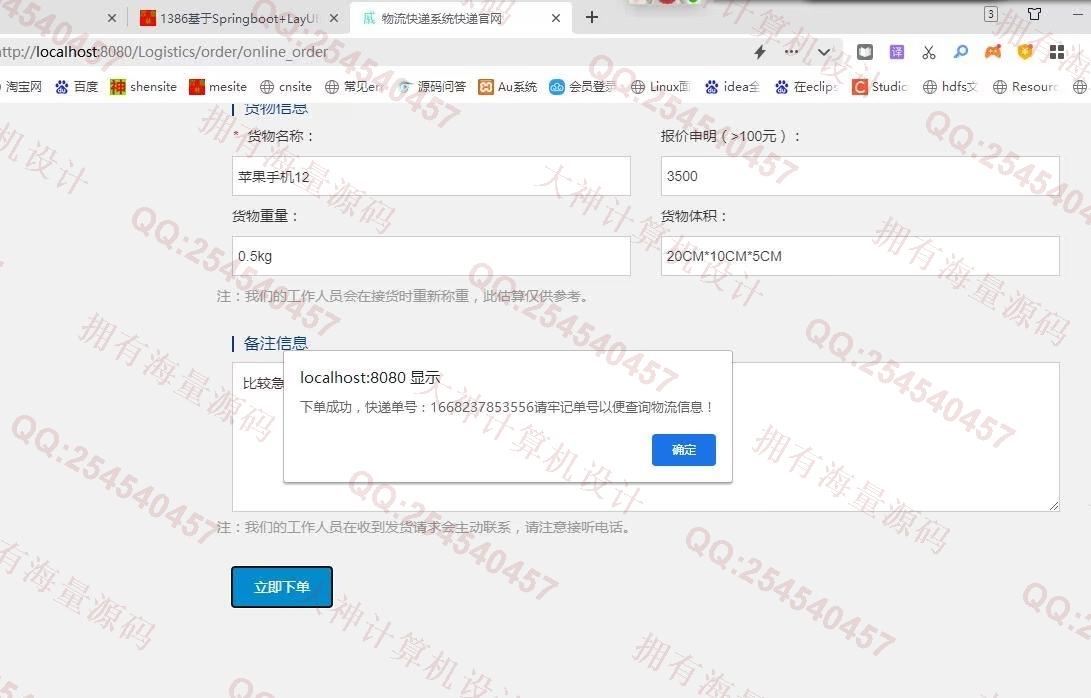
Task: Click the 货物名称 field containing 苹果手机12
Action: tap(431, 176)
